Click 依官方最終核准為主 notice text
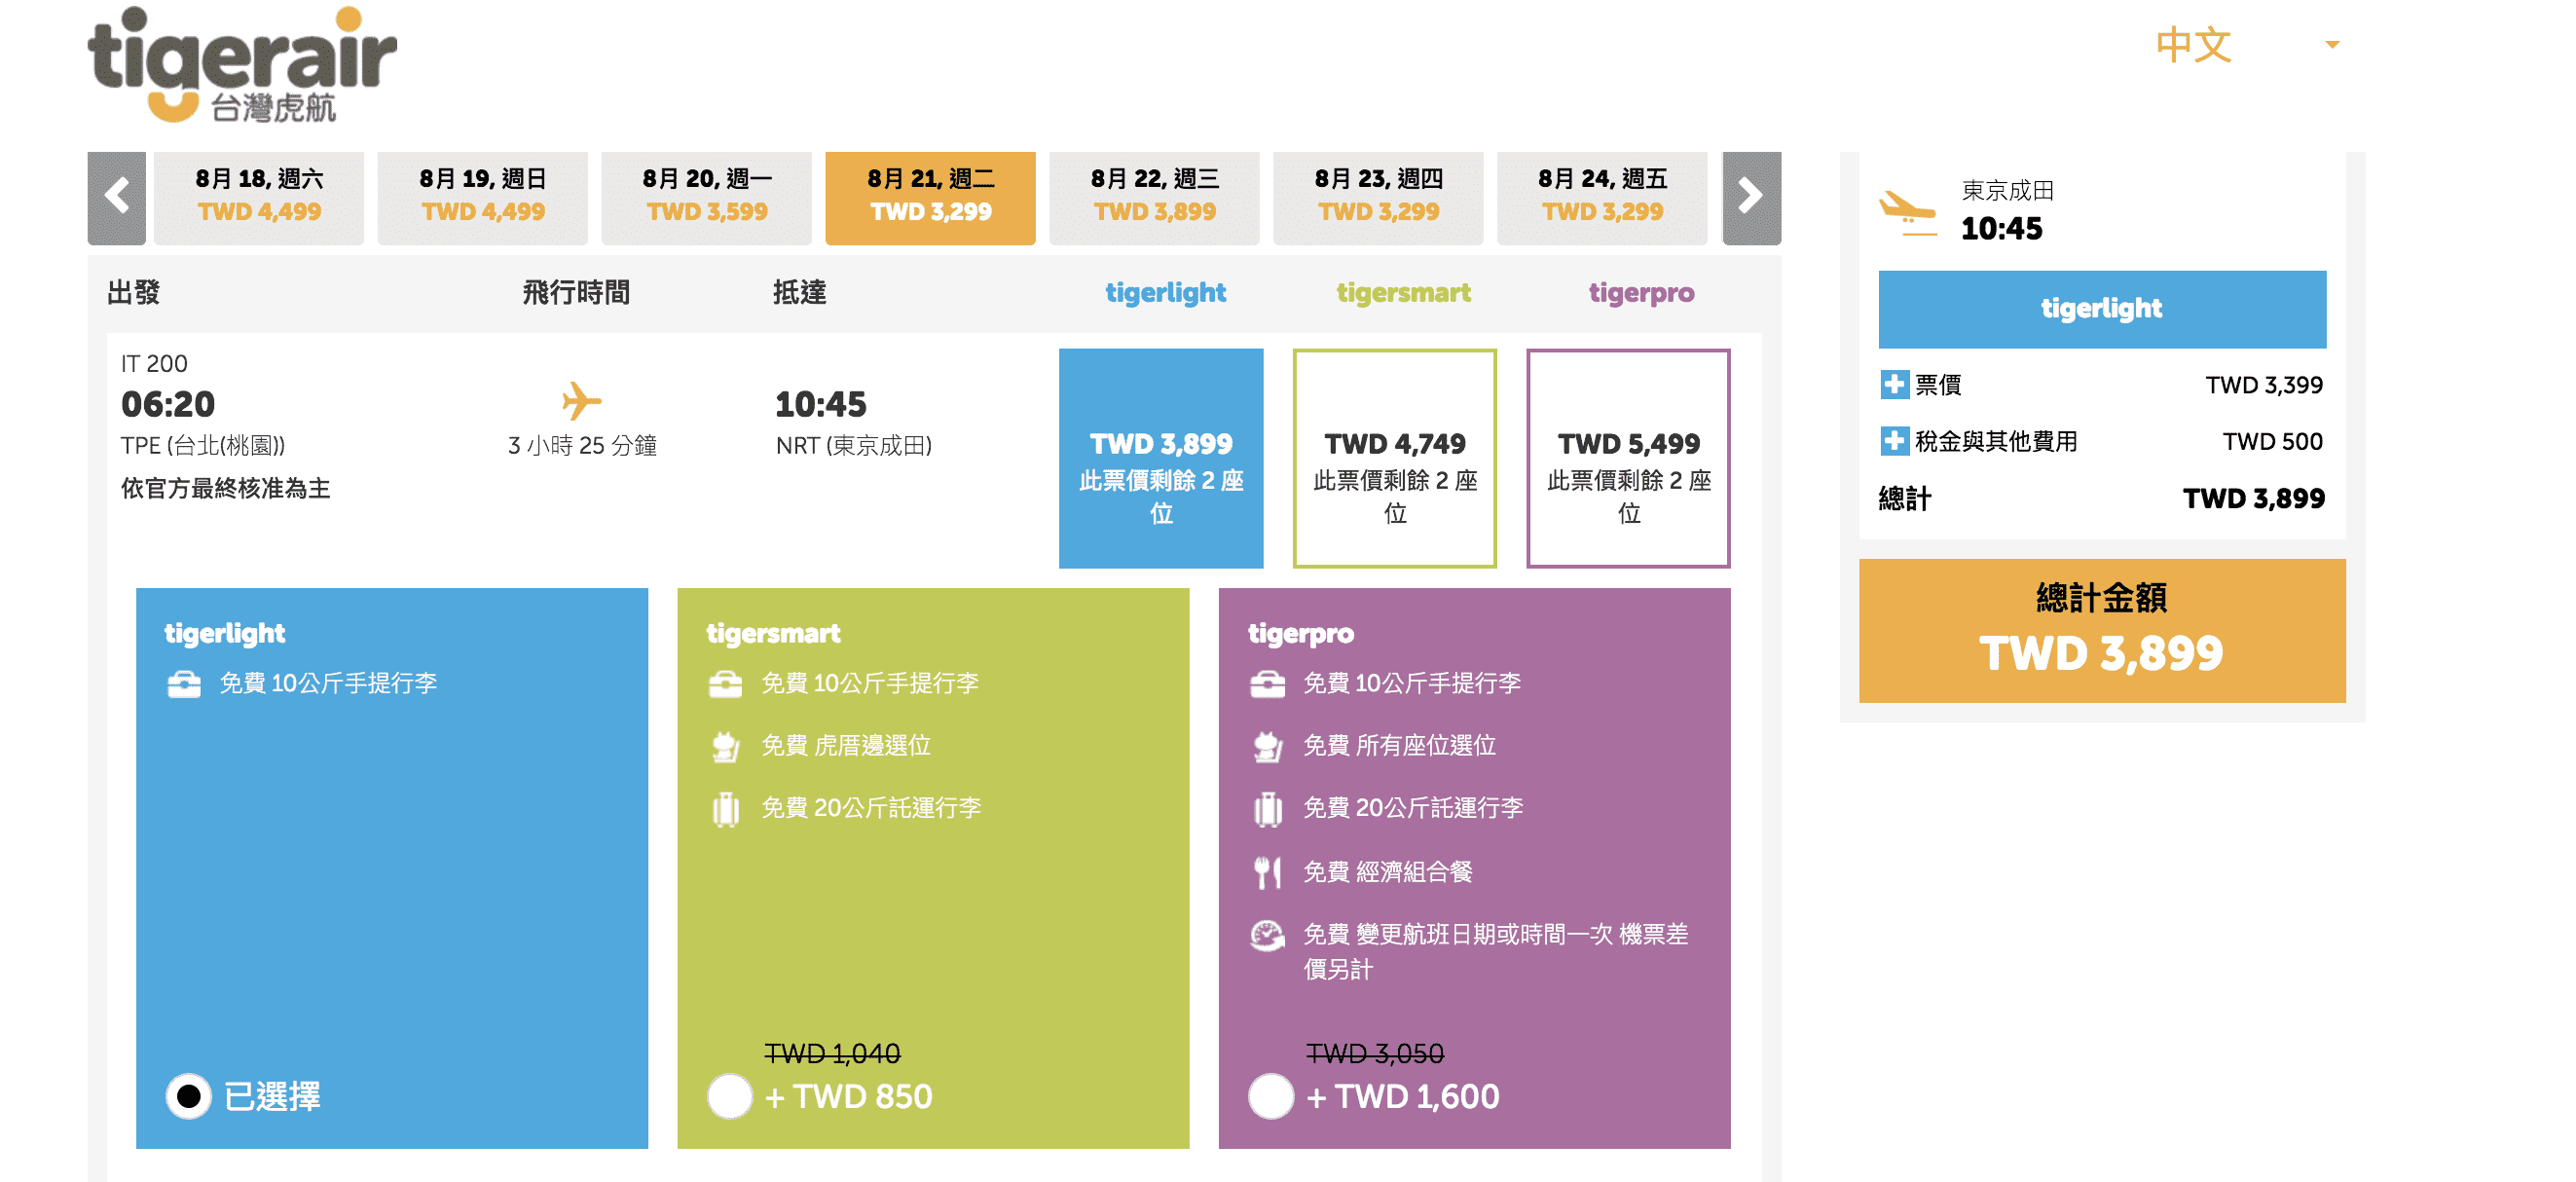The height and width of the screenshot is (1182, 2576). [x=226, y=488]
